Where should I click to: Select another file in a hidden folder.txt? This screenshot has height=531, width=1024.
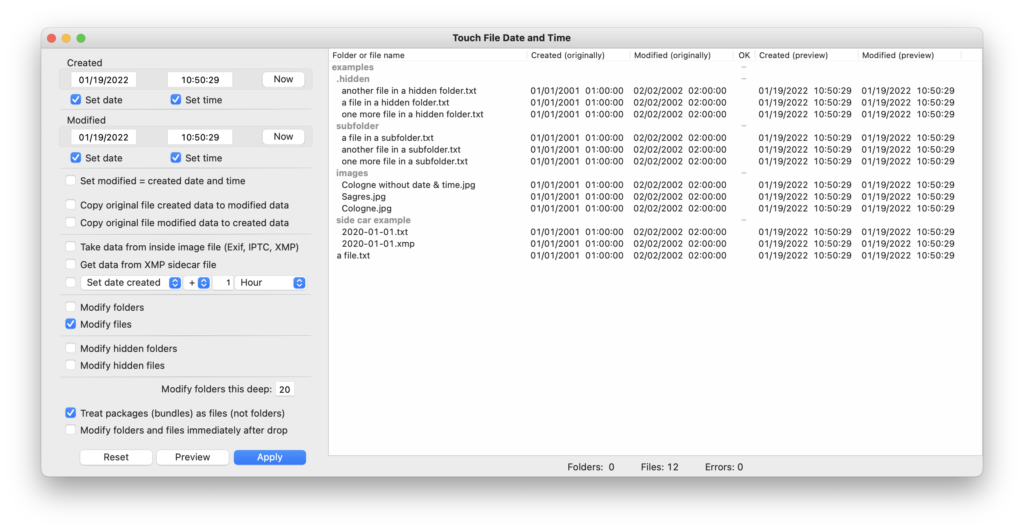tap(655, 91)
